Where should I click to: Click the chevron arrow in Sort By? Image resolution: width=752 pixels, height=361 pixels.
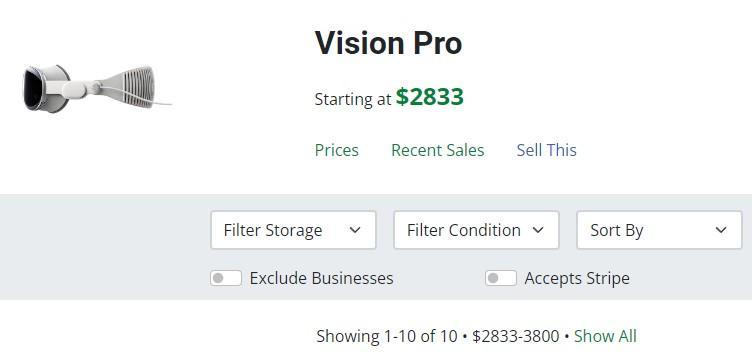point(721,230)
